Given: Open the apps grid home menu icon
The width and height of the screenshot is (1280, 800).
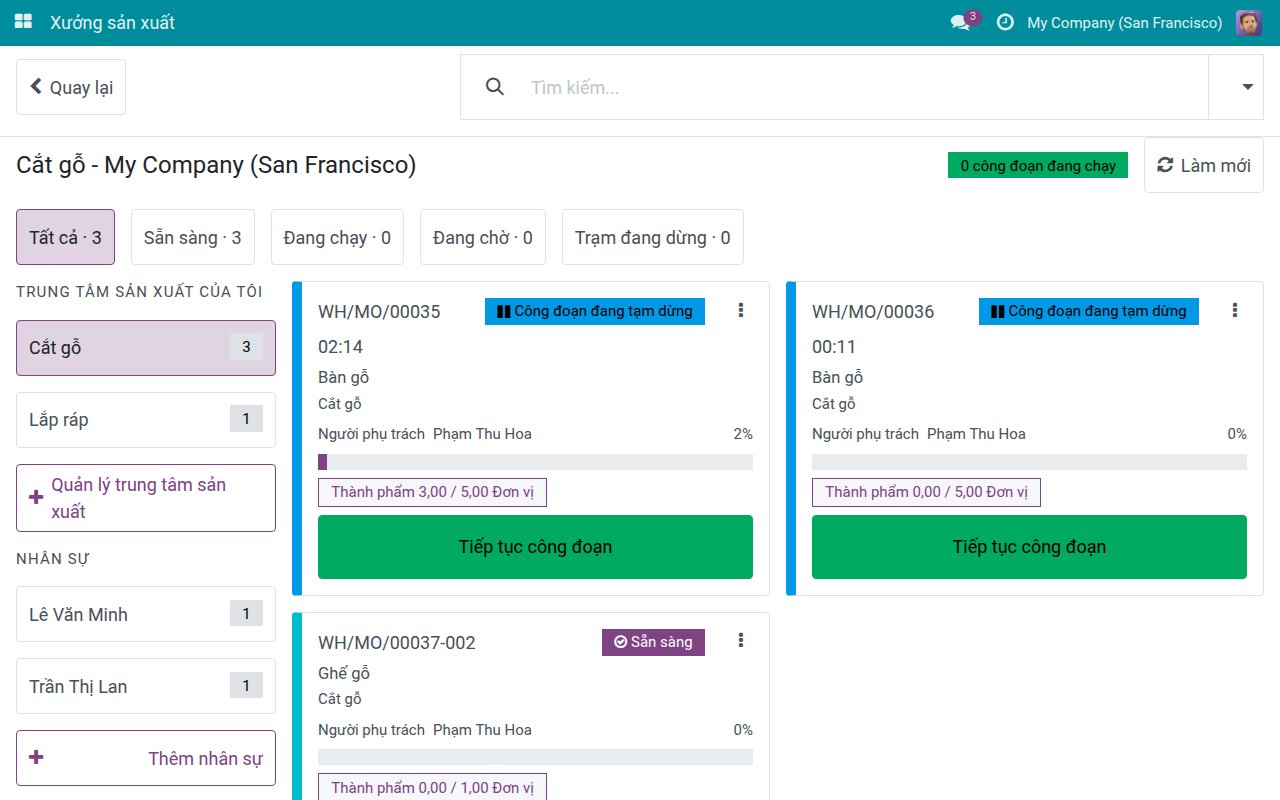Looking at the screenshot, I should [x=23, y=22].
